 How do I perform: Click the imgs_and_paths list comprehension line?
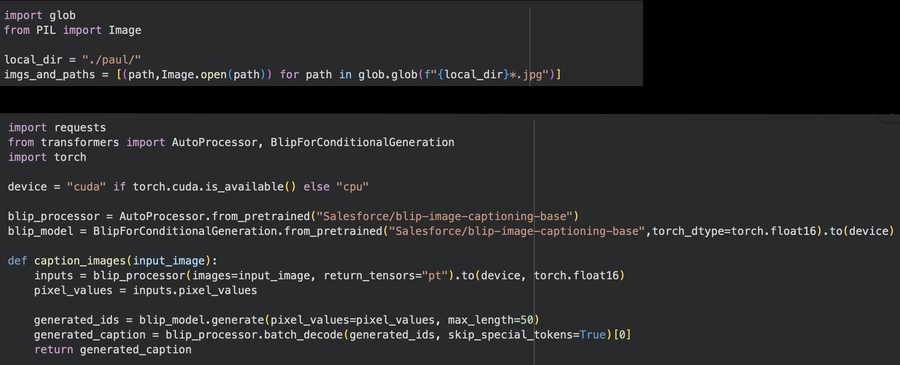click(x=282, y=75)
